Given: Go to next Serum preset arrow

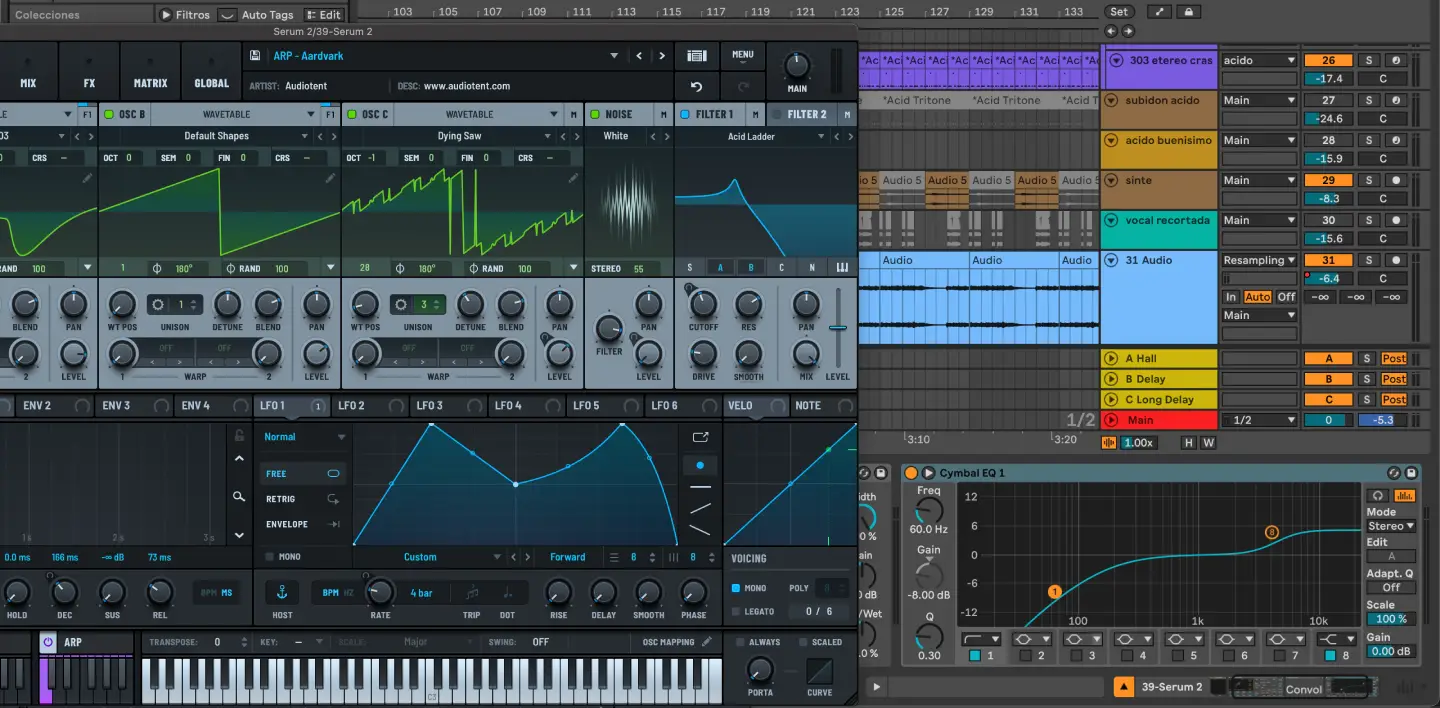Looking at the screenshot, I should pos(661,56).
